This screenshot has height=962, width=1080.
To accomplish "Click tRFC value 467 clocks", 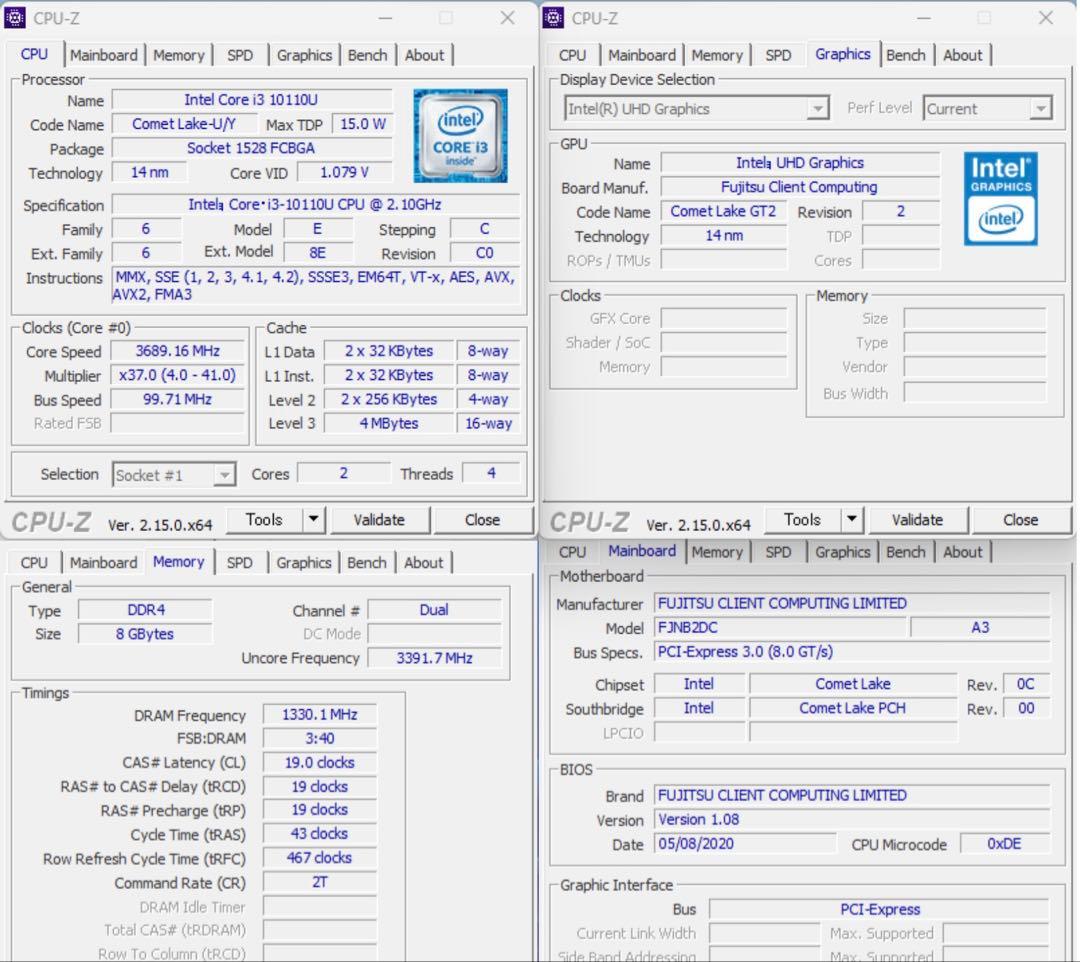I will (320, 858).
